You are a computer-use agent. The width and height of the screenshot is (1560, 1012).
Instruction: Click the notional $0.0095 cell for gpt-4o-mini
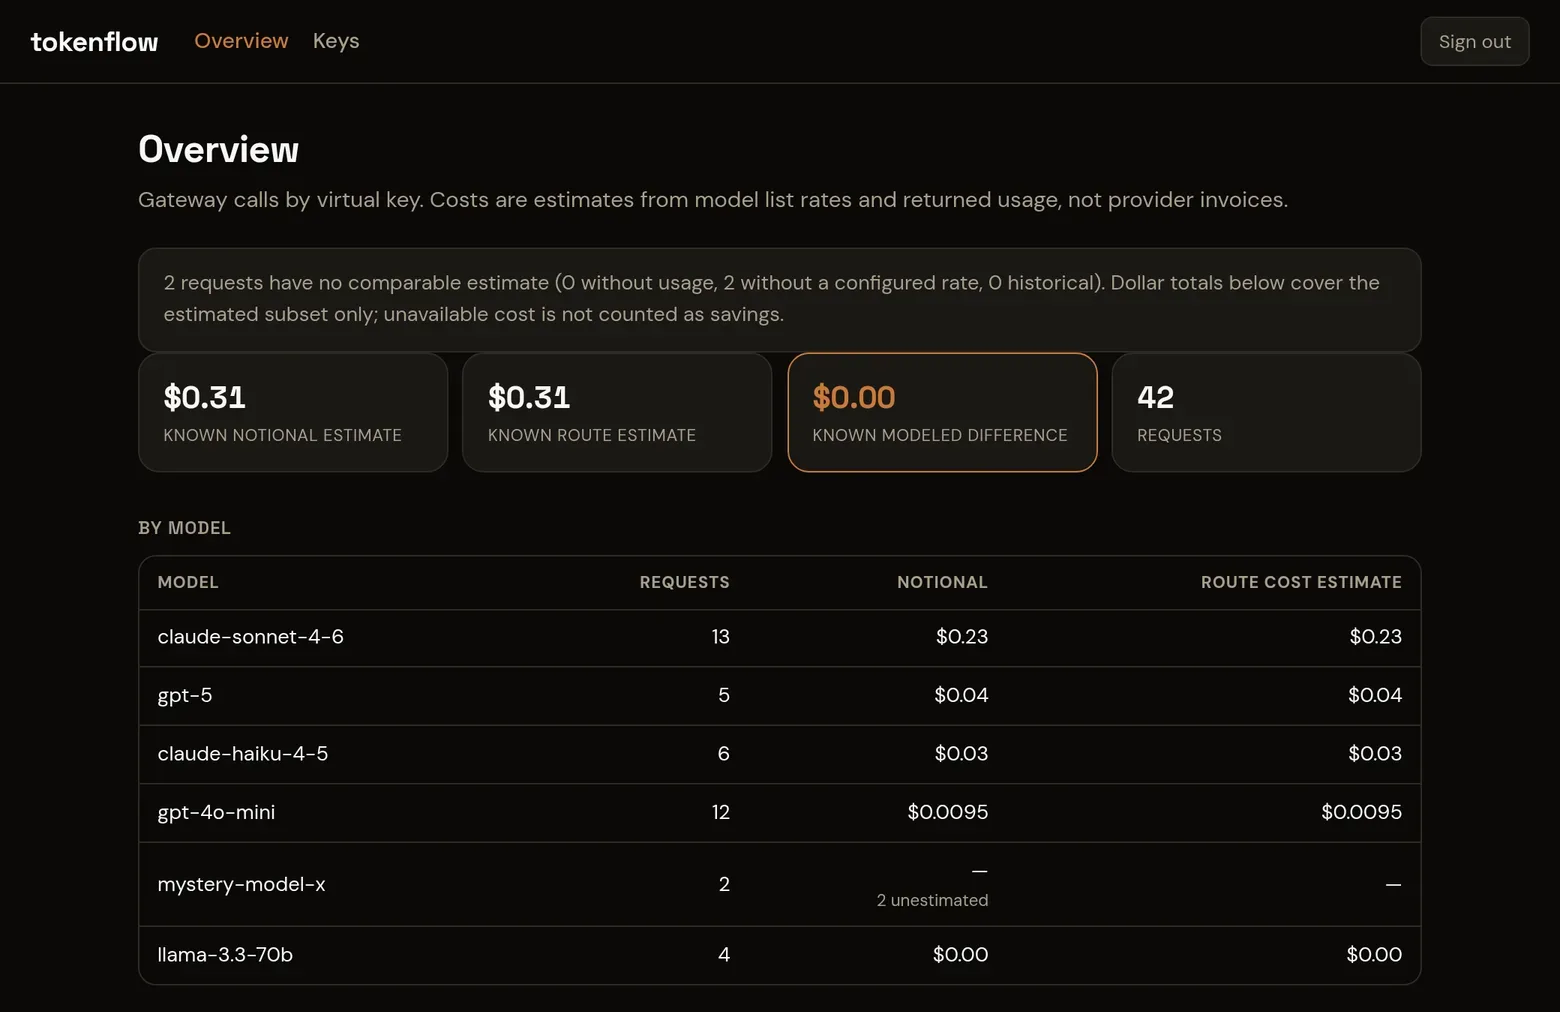tap(947, 812)
